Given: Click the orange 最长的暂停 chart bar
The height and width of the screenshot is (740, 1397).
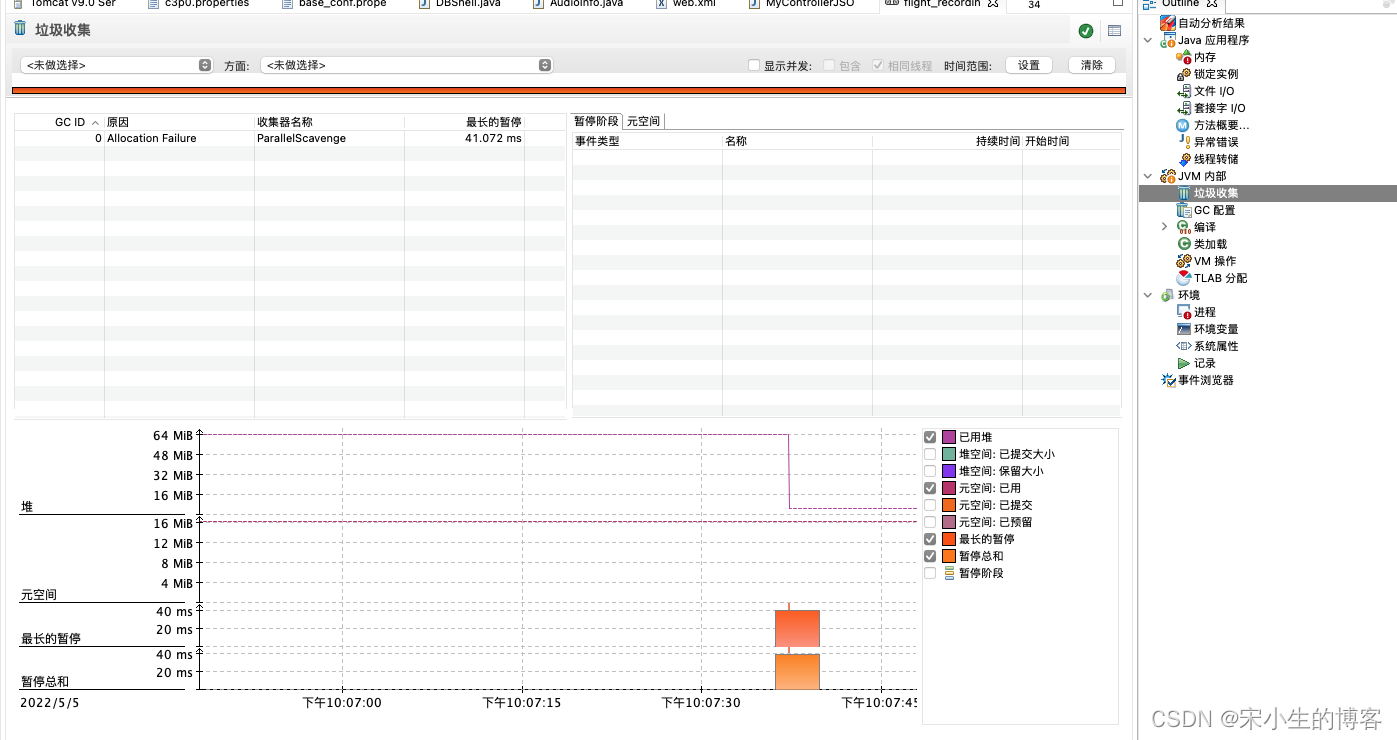Looking at the screenshot, I should [797, 628].
